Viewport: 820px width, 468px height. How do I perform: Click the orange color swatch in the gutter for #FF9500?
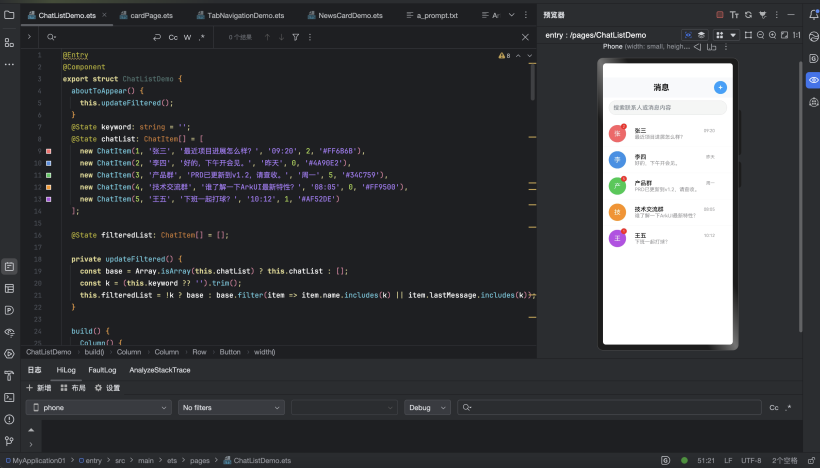pos(48,187)
